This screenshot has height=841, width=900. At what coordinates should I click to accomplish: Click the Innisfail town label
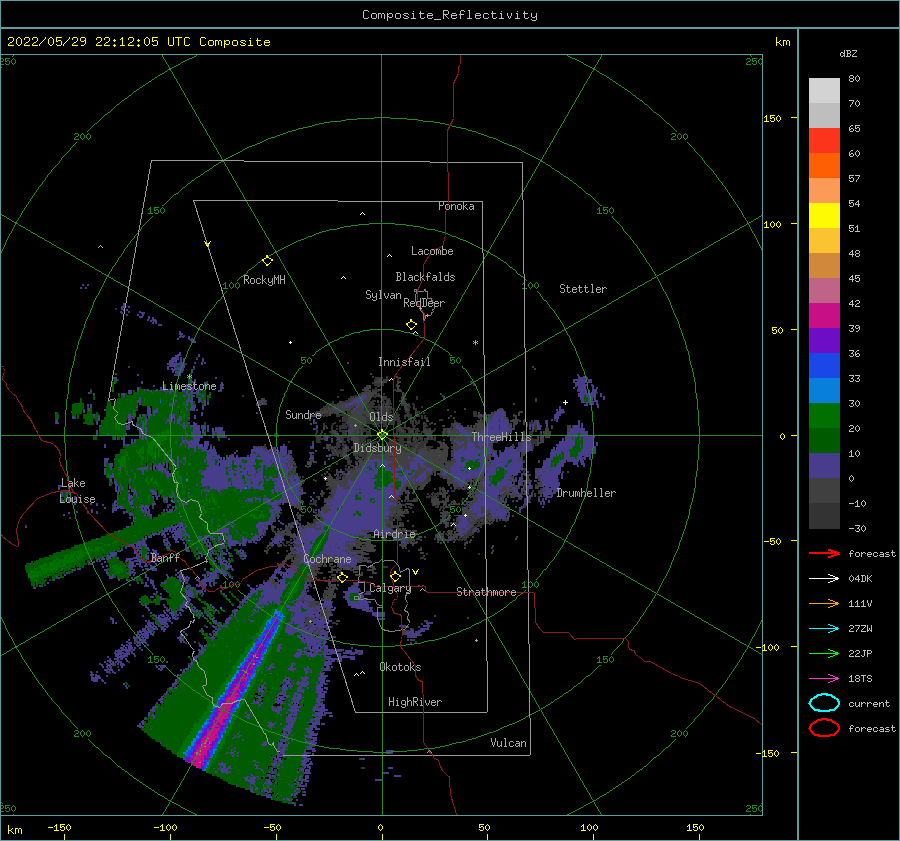coord(404,362)
